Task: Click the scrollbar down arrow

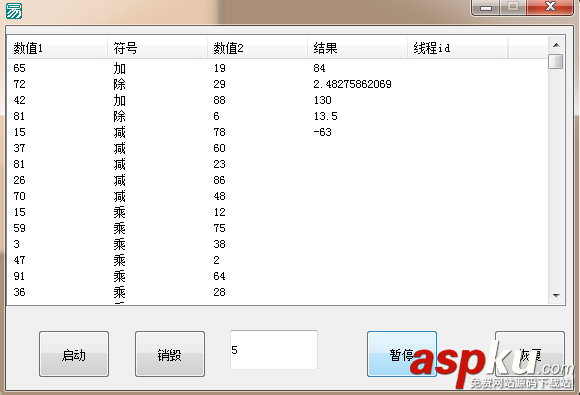Action: click(556, 296)
